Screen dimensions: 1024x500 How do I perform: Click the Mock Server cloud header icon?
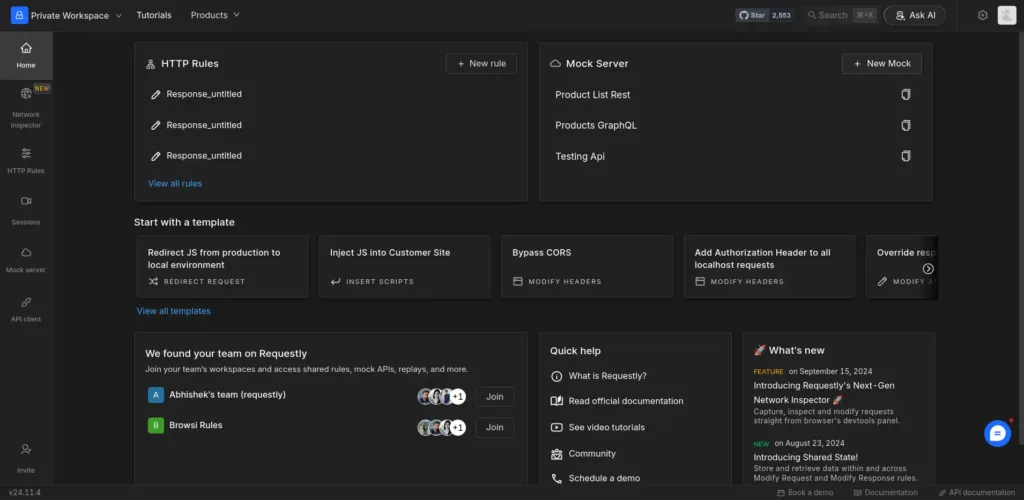556,64
